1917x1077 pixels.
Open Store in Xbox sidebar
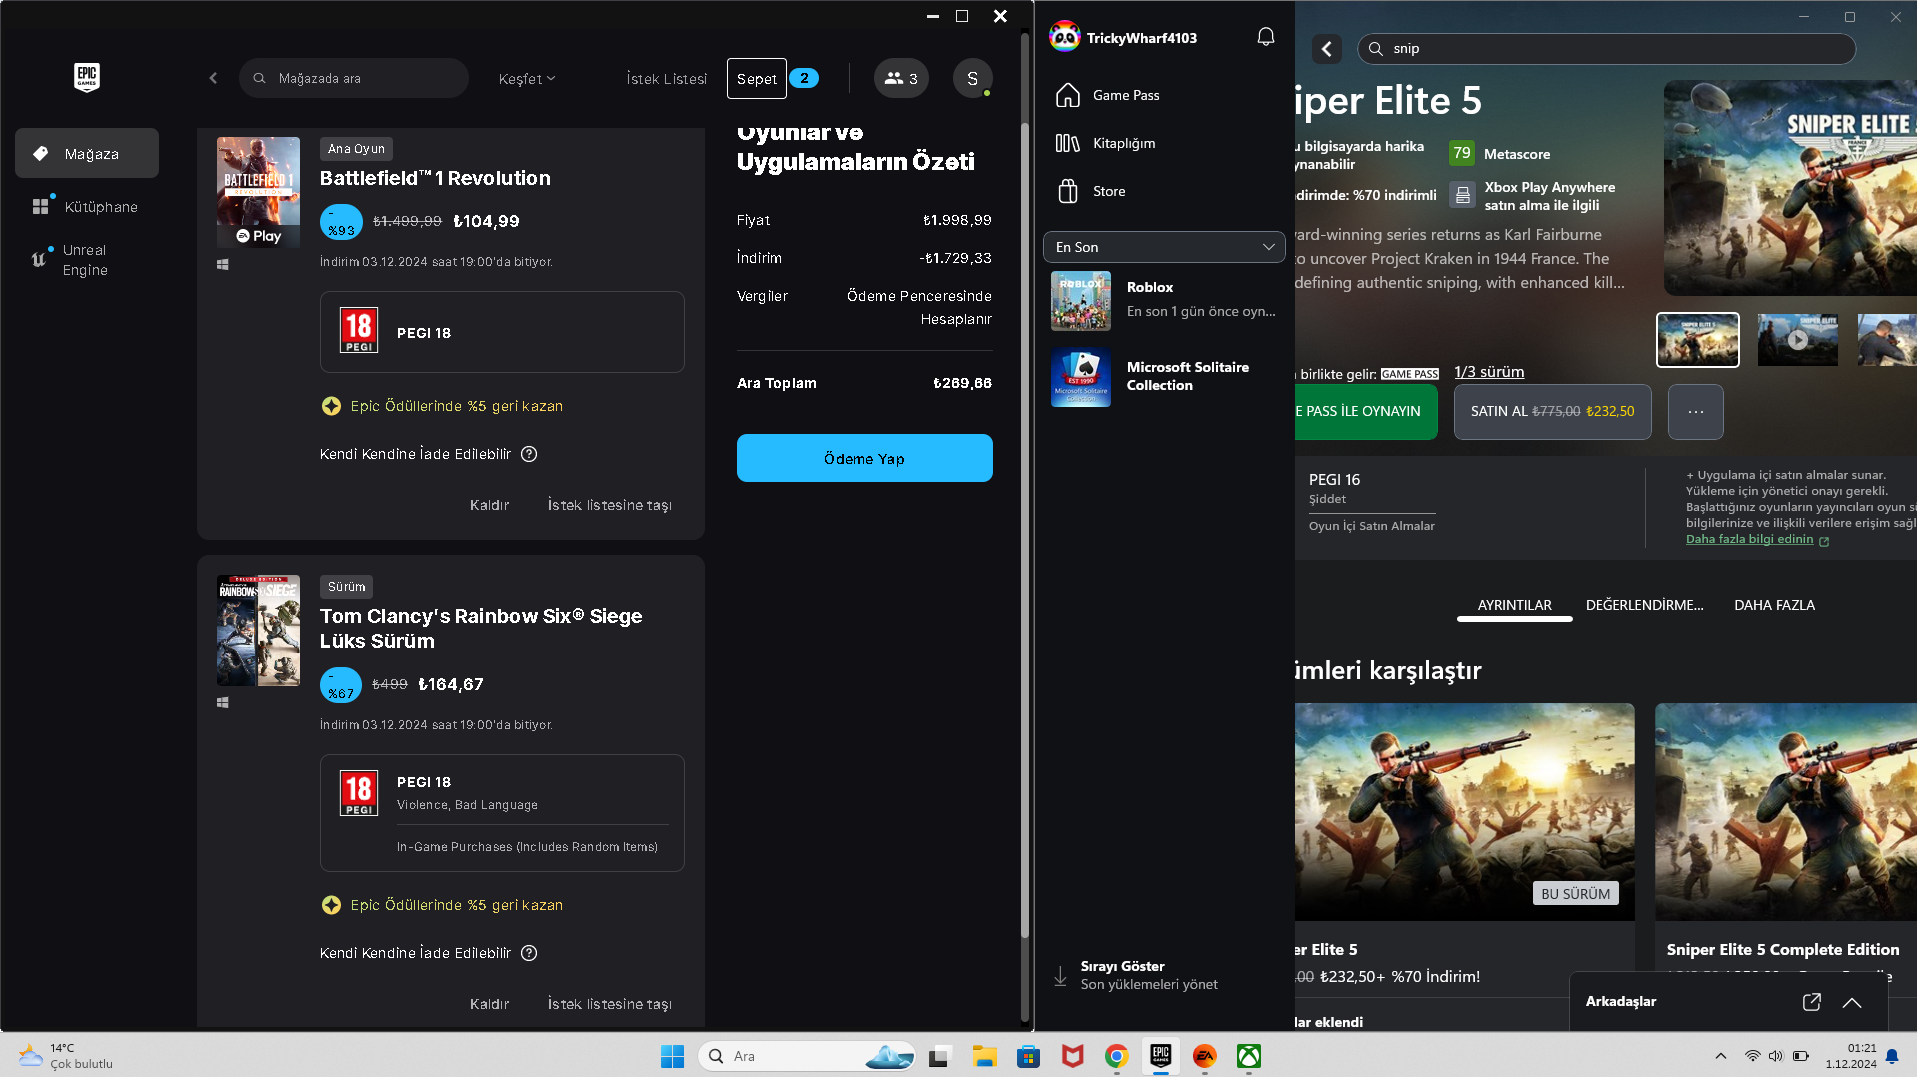click(1164, 191)
